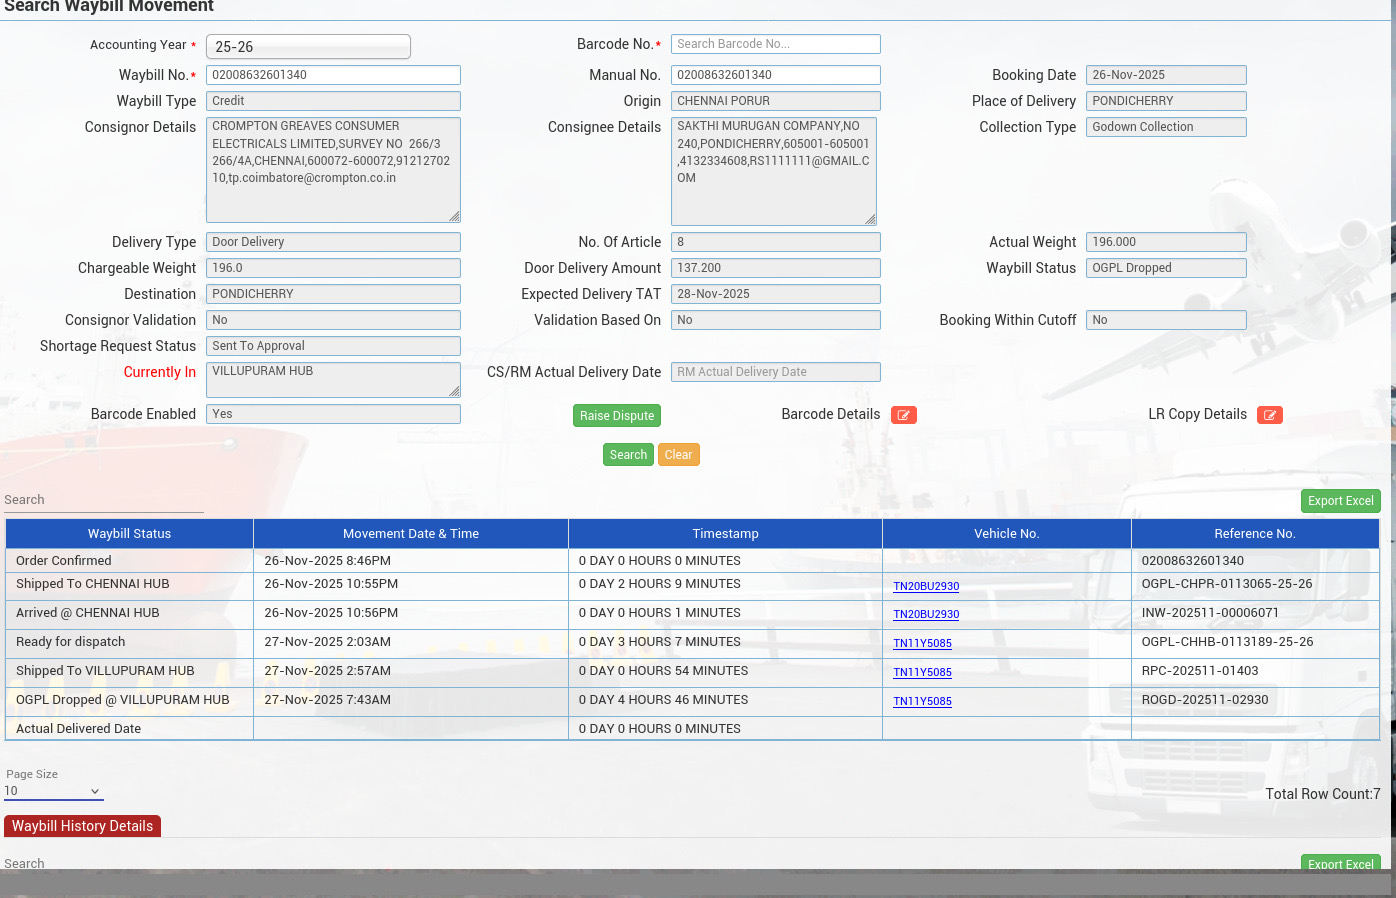This screenshot has width=1396, height=898.
Task: Export the movement table to Excel
Action: 1340,501
